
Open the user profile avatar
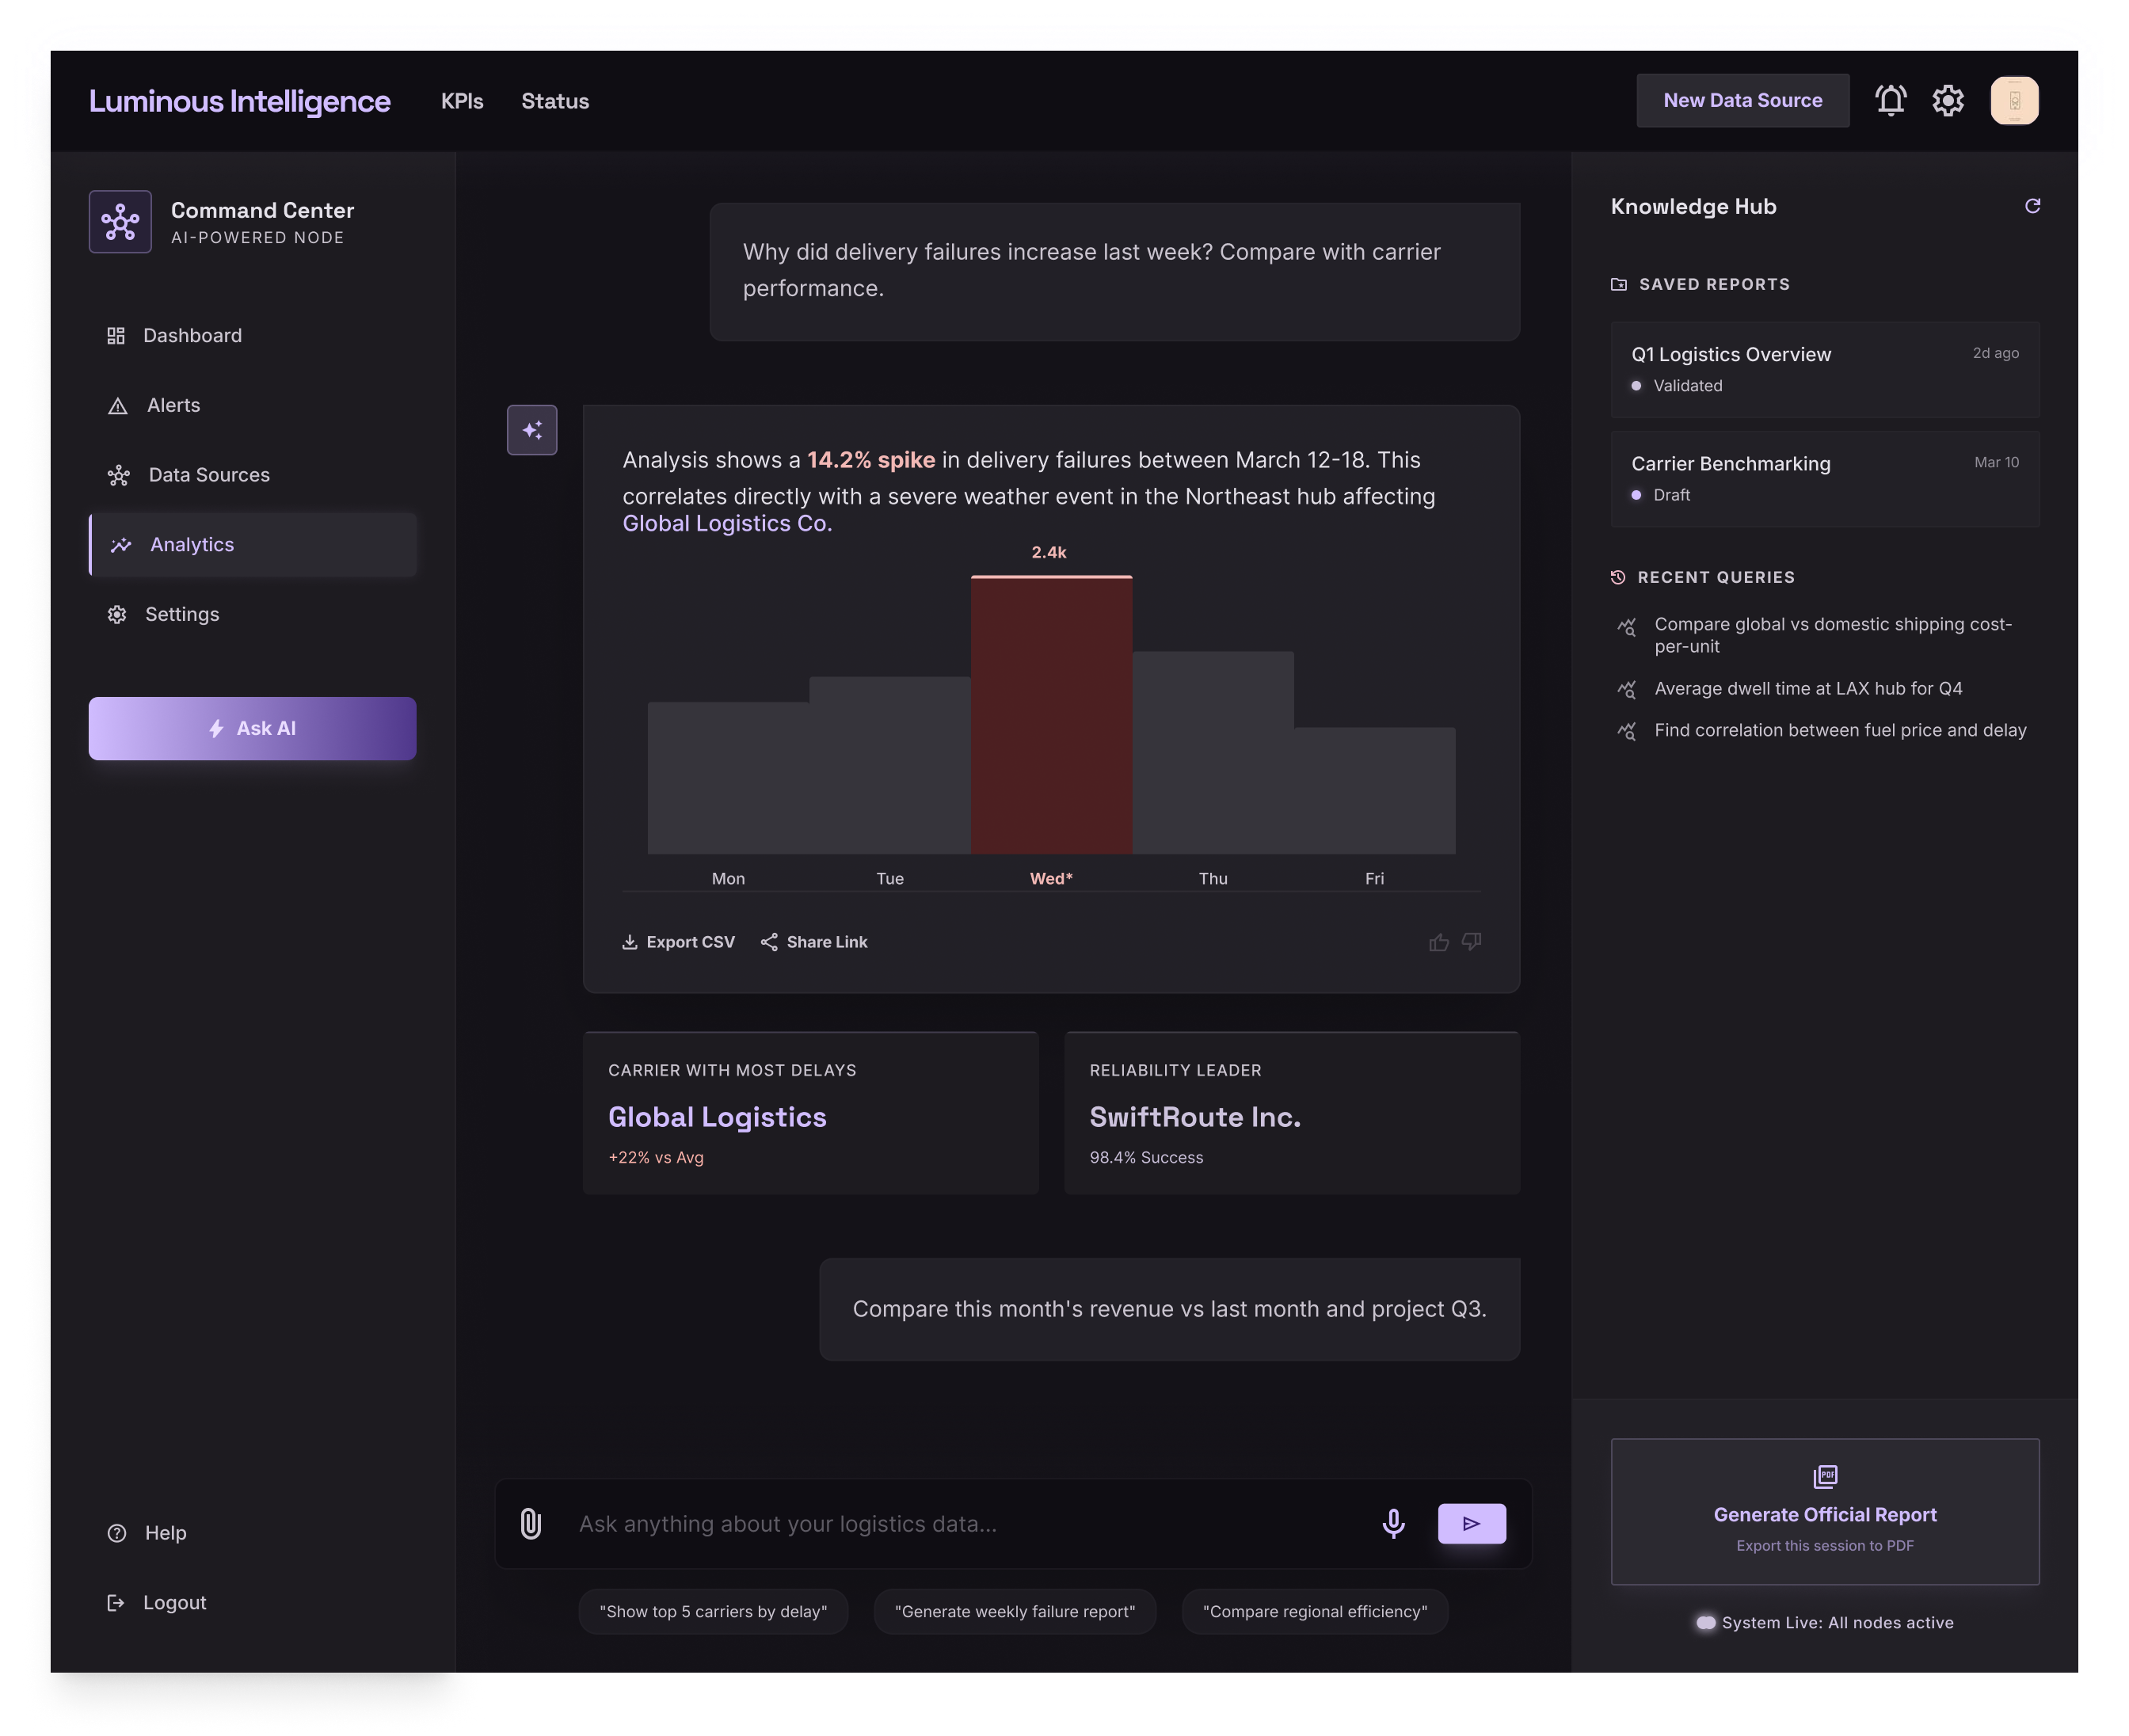[2014, 101]
